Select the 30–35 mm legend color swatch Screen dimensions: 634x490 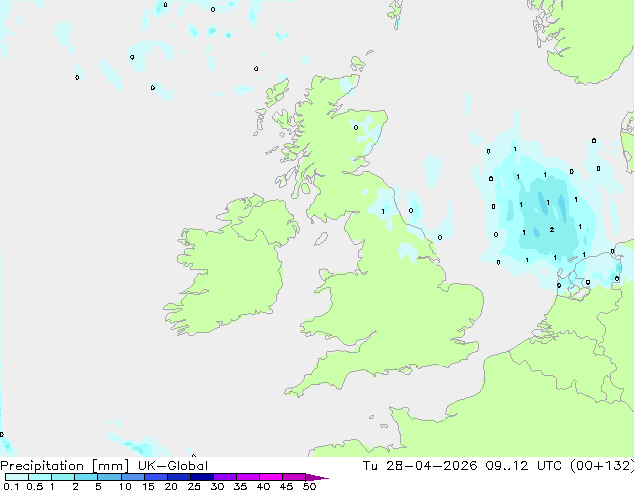click(x=224, y=477)
